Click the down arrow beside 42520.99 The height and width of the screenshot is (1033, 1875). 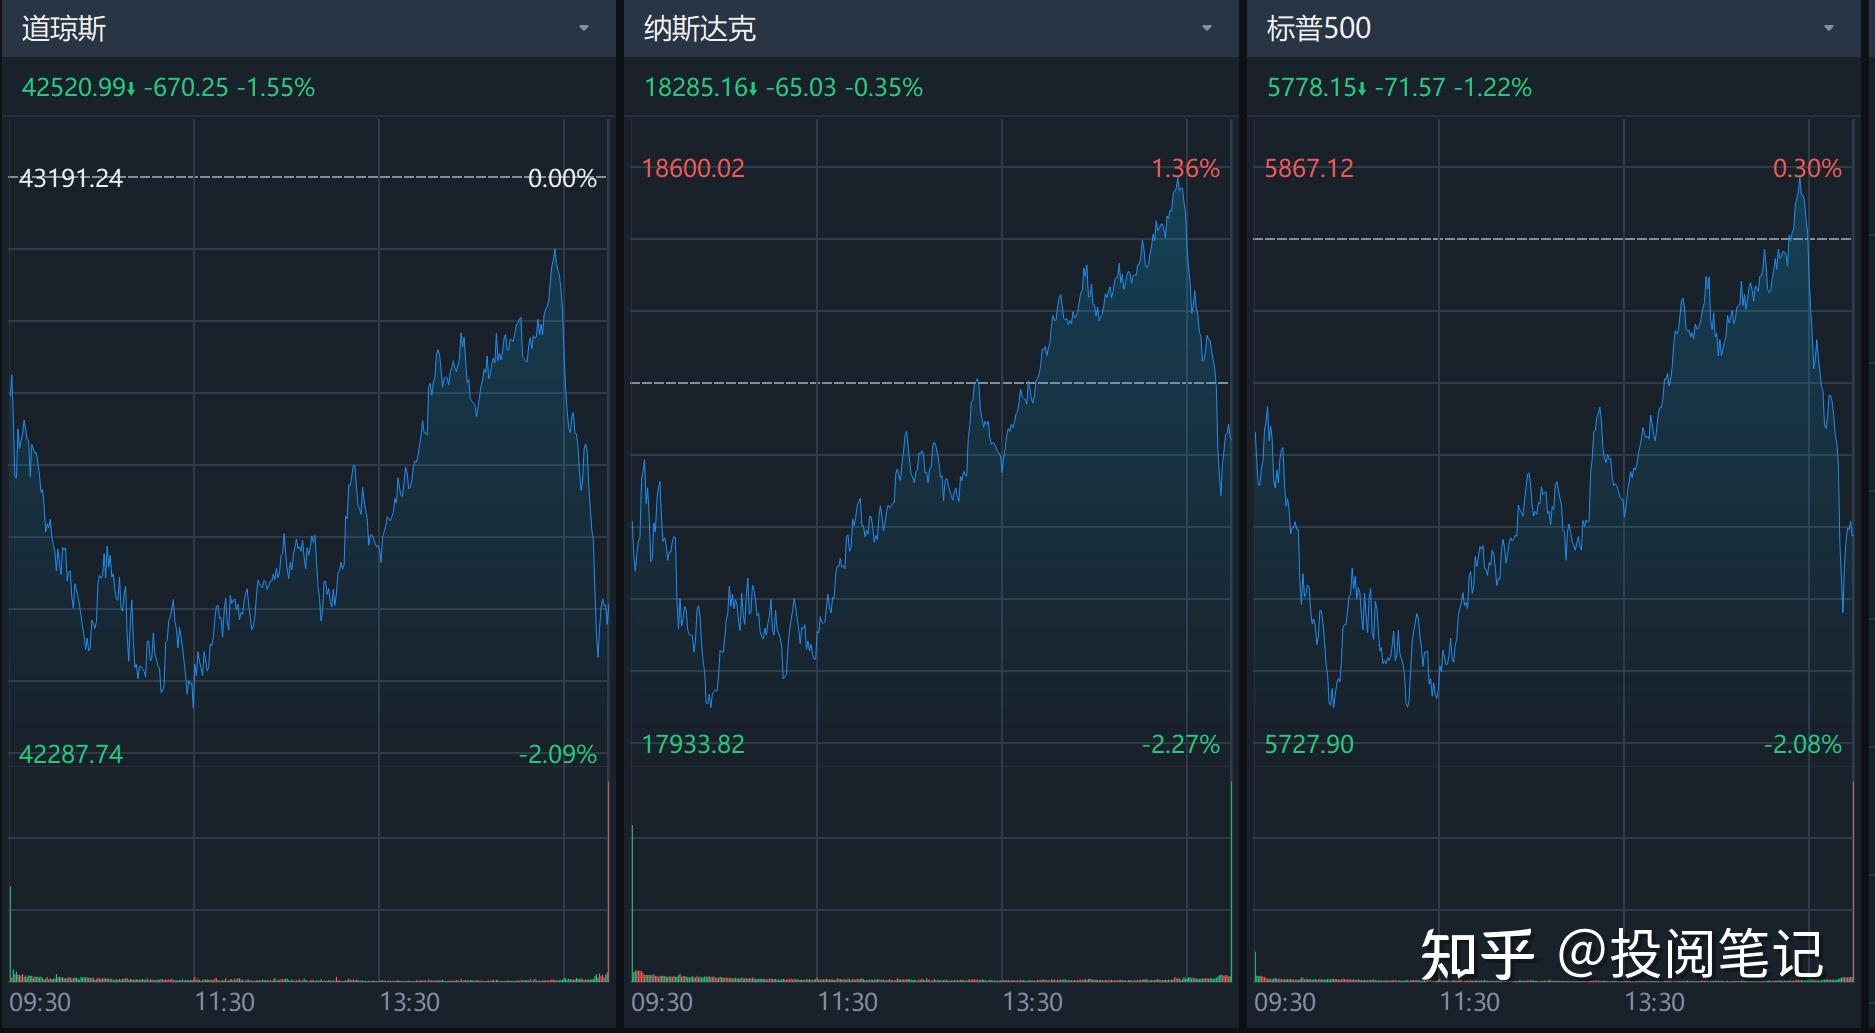pyautogui.click(x=131, y=89)
